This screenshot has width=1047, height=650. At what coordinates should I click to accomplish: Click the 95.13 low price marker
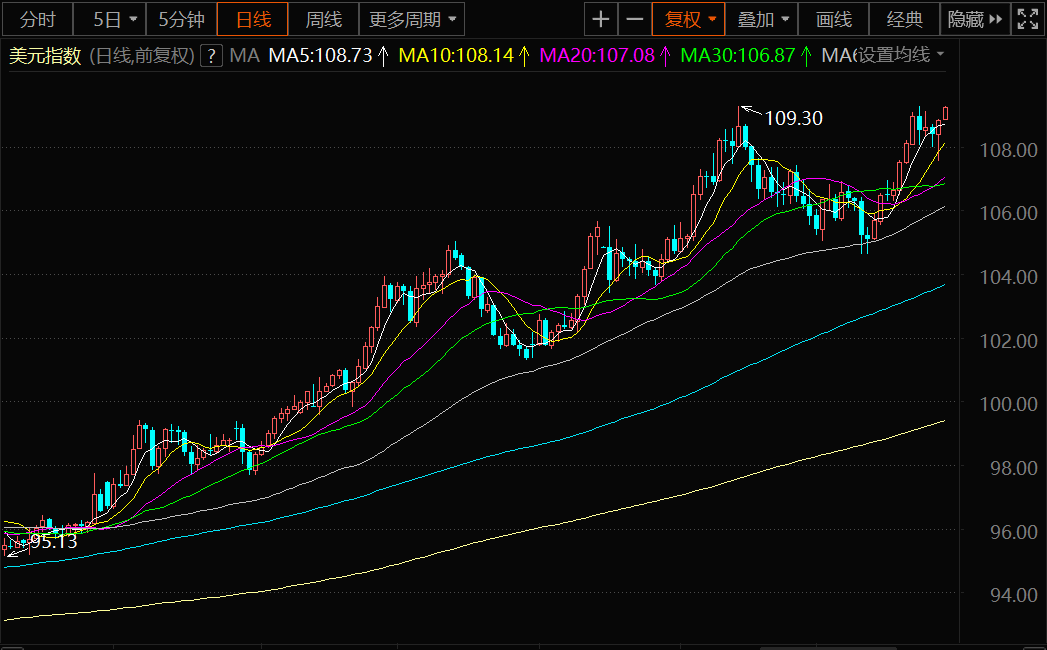pyautogui.click(x=53, y=541)
